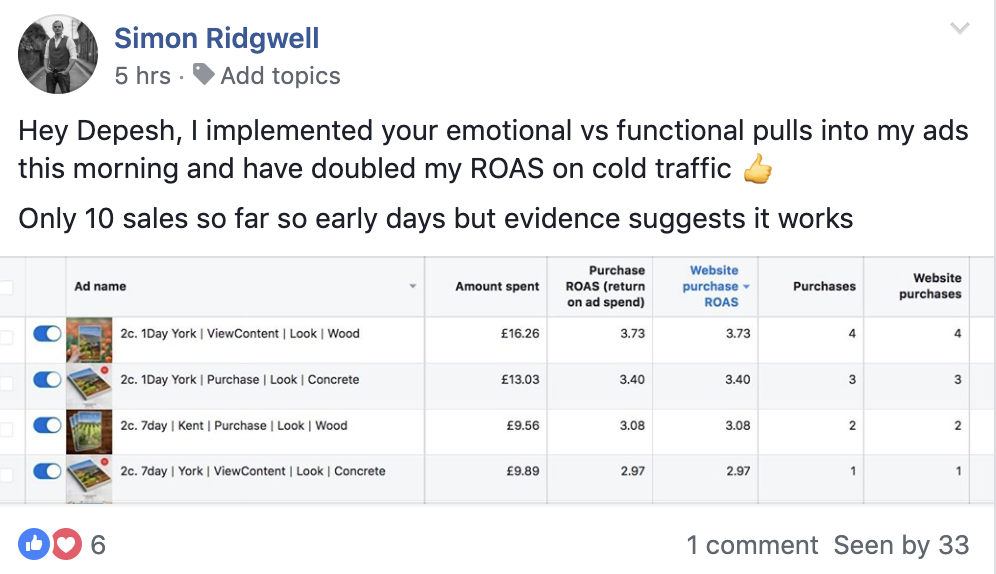This screenshot has height=574, width=996.
Task: Switch off the 7day York ViewContent Concrete ad
Action: 47,471
